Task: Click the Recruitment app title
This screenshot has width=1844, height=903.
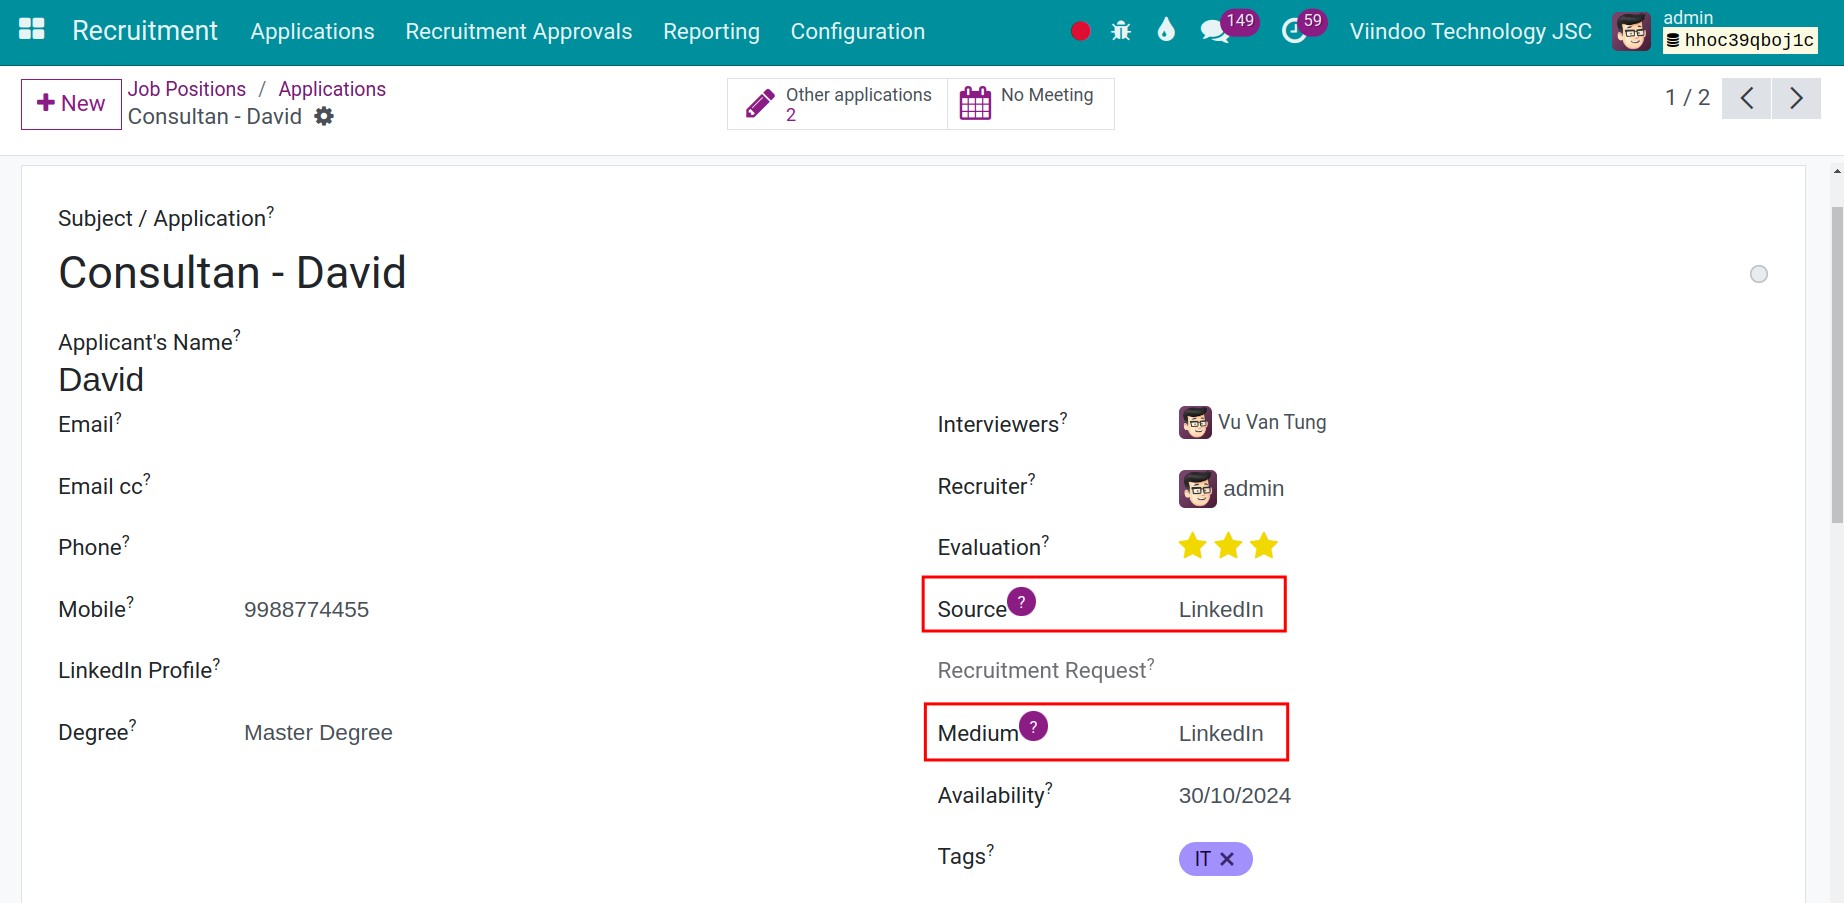Action: [x=145, y=31]
